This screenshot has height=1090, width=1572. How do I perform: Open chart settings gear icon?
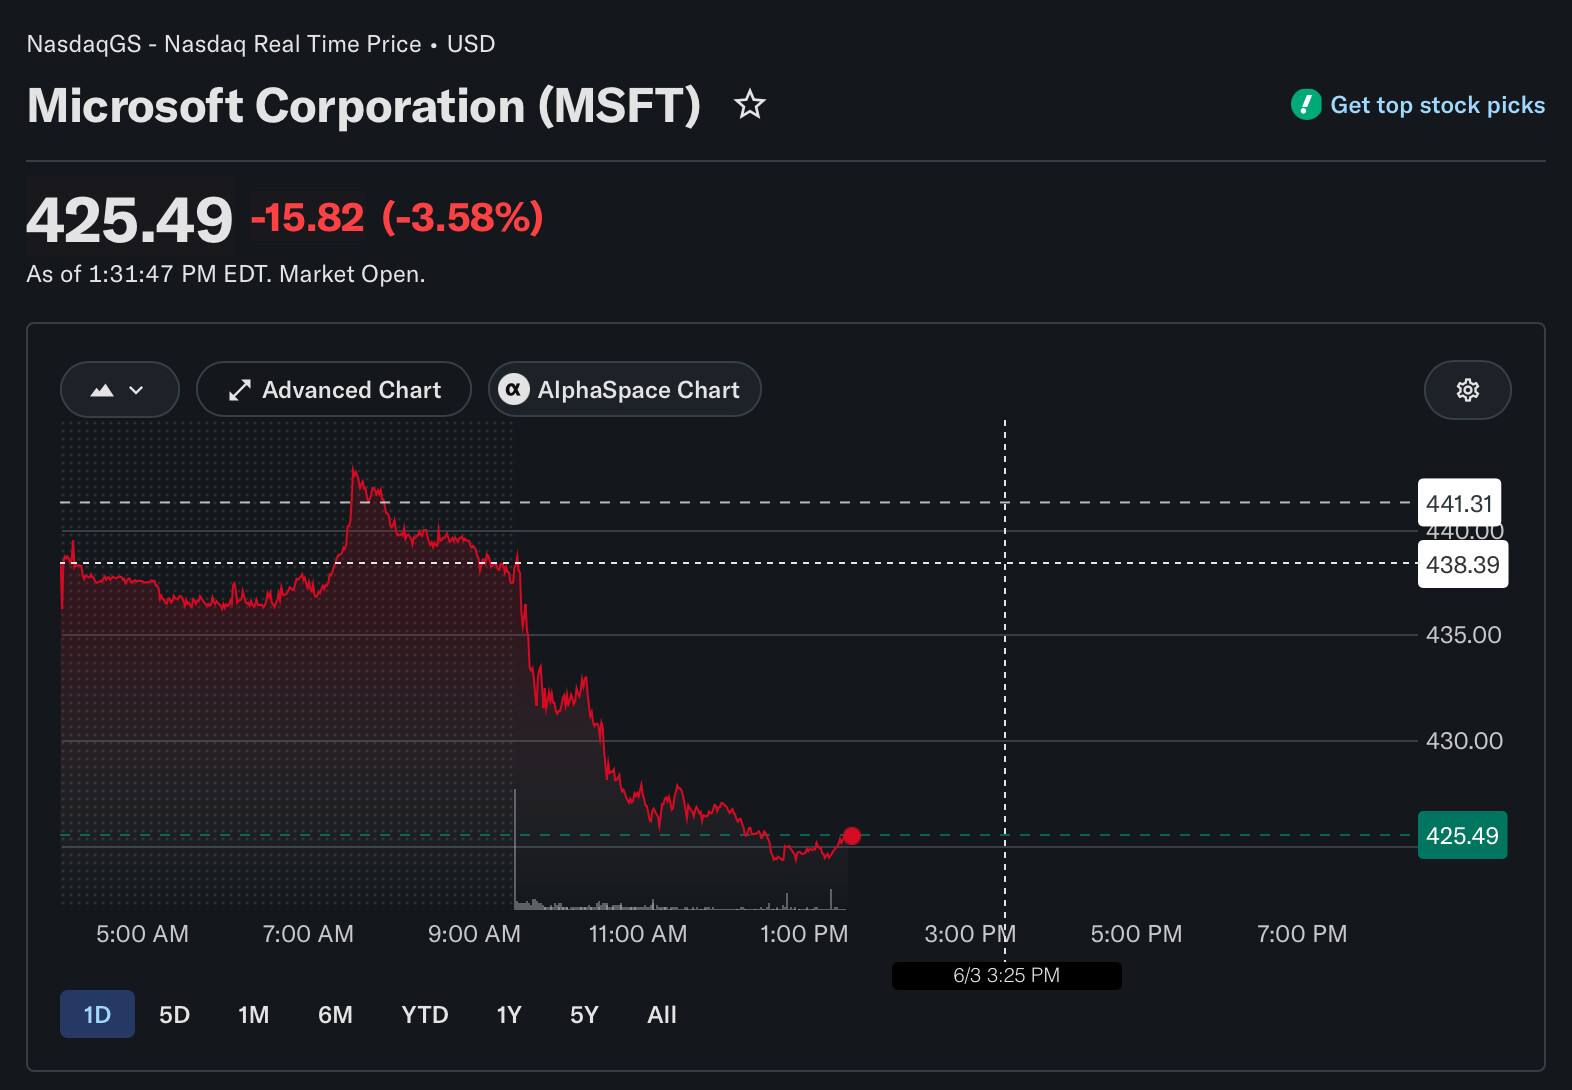(x=1467, y=390)
